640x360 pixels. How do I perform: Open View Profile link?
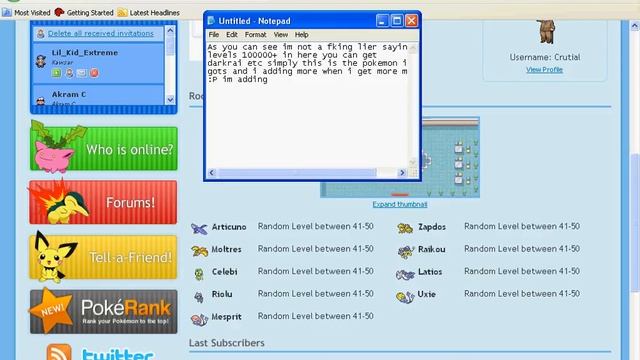(x=544, y=70)
